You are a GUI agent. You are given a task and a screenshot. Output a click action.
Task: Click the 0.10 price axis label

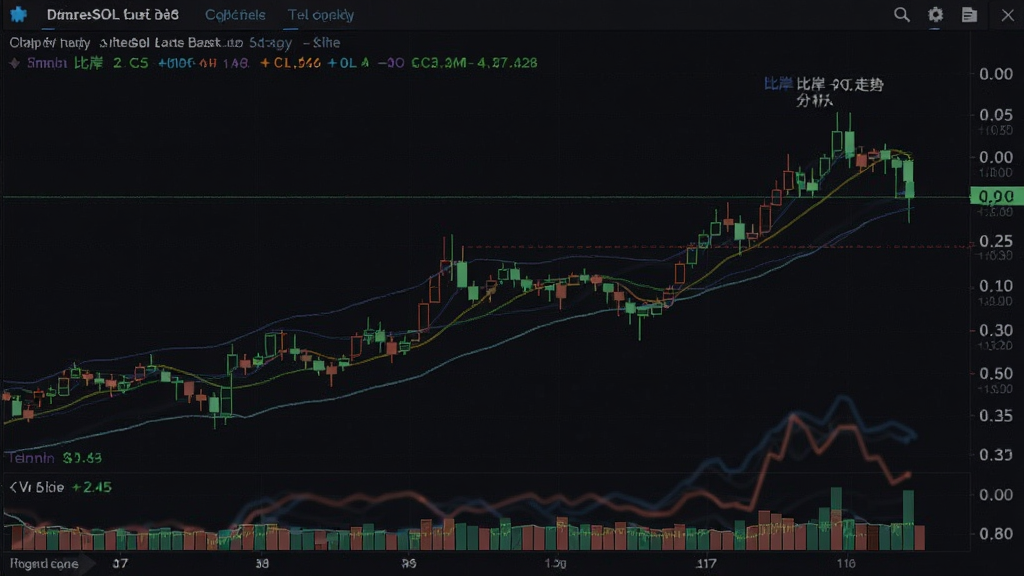(996, 285)
